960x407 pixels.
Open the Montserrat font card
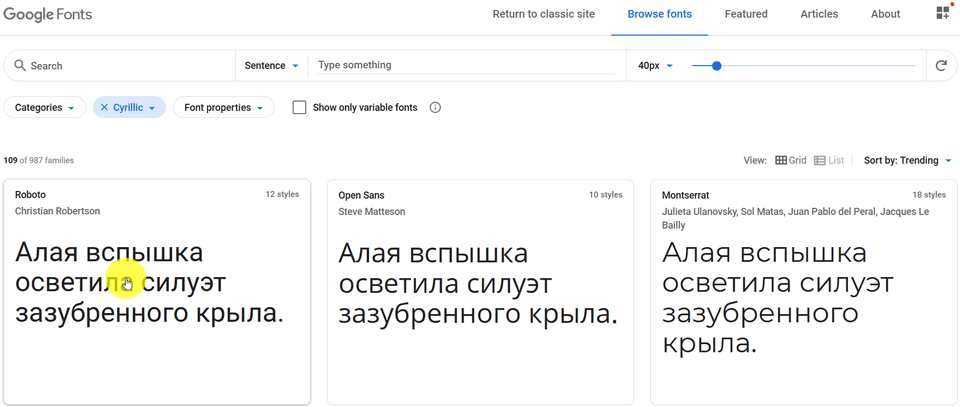click(803, 291)
